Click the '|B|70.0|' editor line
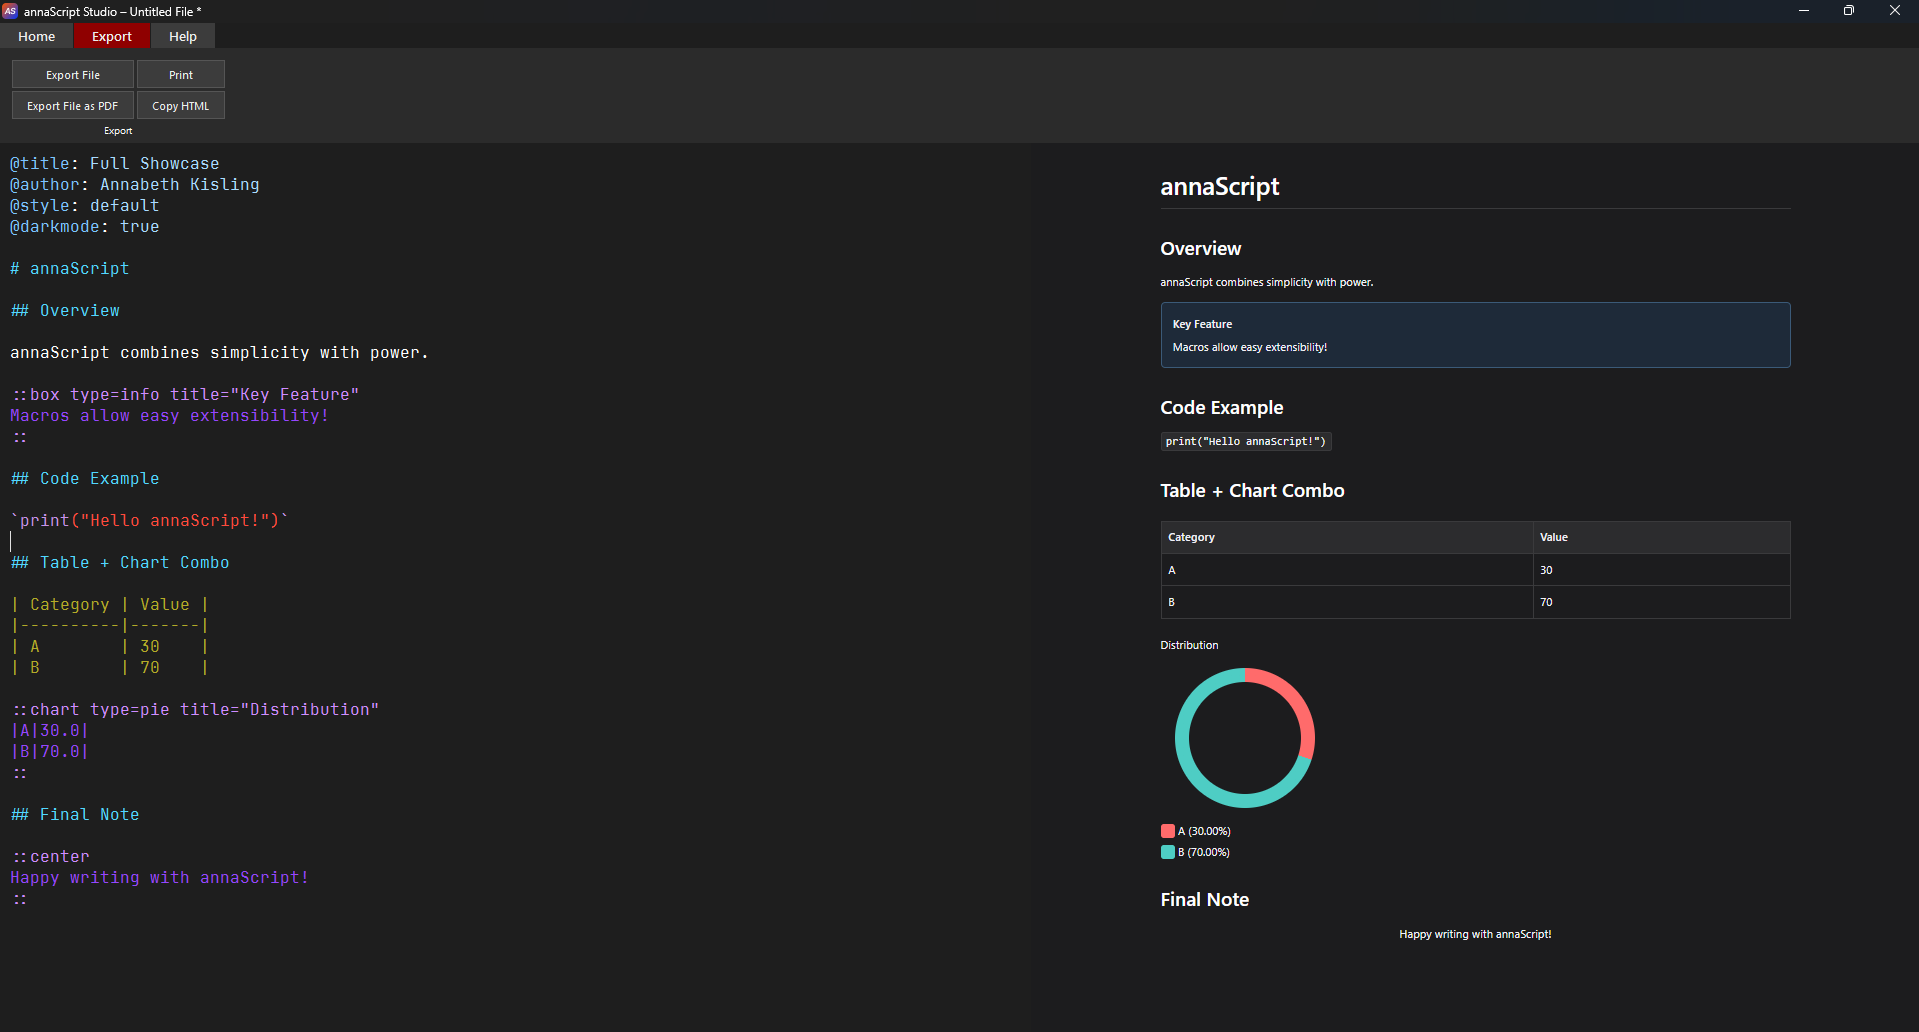The height and width of the screenshot is (1032, 1919). (49, 752)
